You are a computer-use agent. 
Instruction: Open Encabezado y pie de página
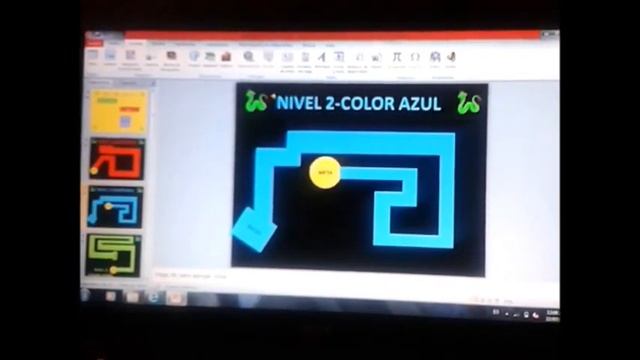coord(305,61)
